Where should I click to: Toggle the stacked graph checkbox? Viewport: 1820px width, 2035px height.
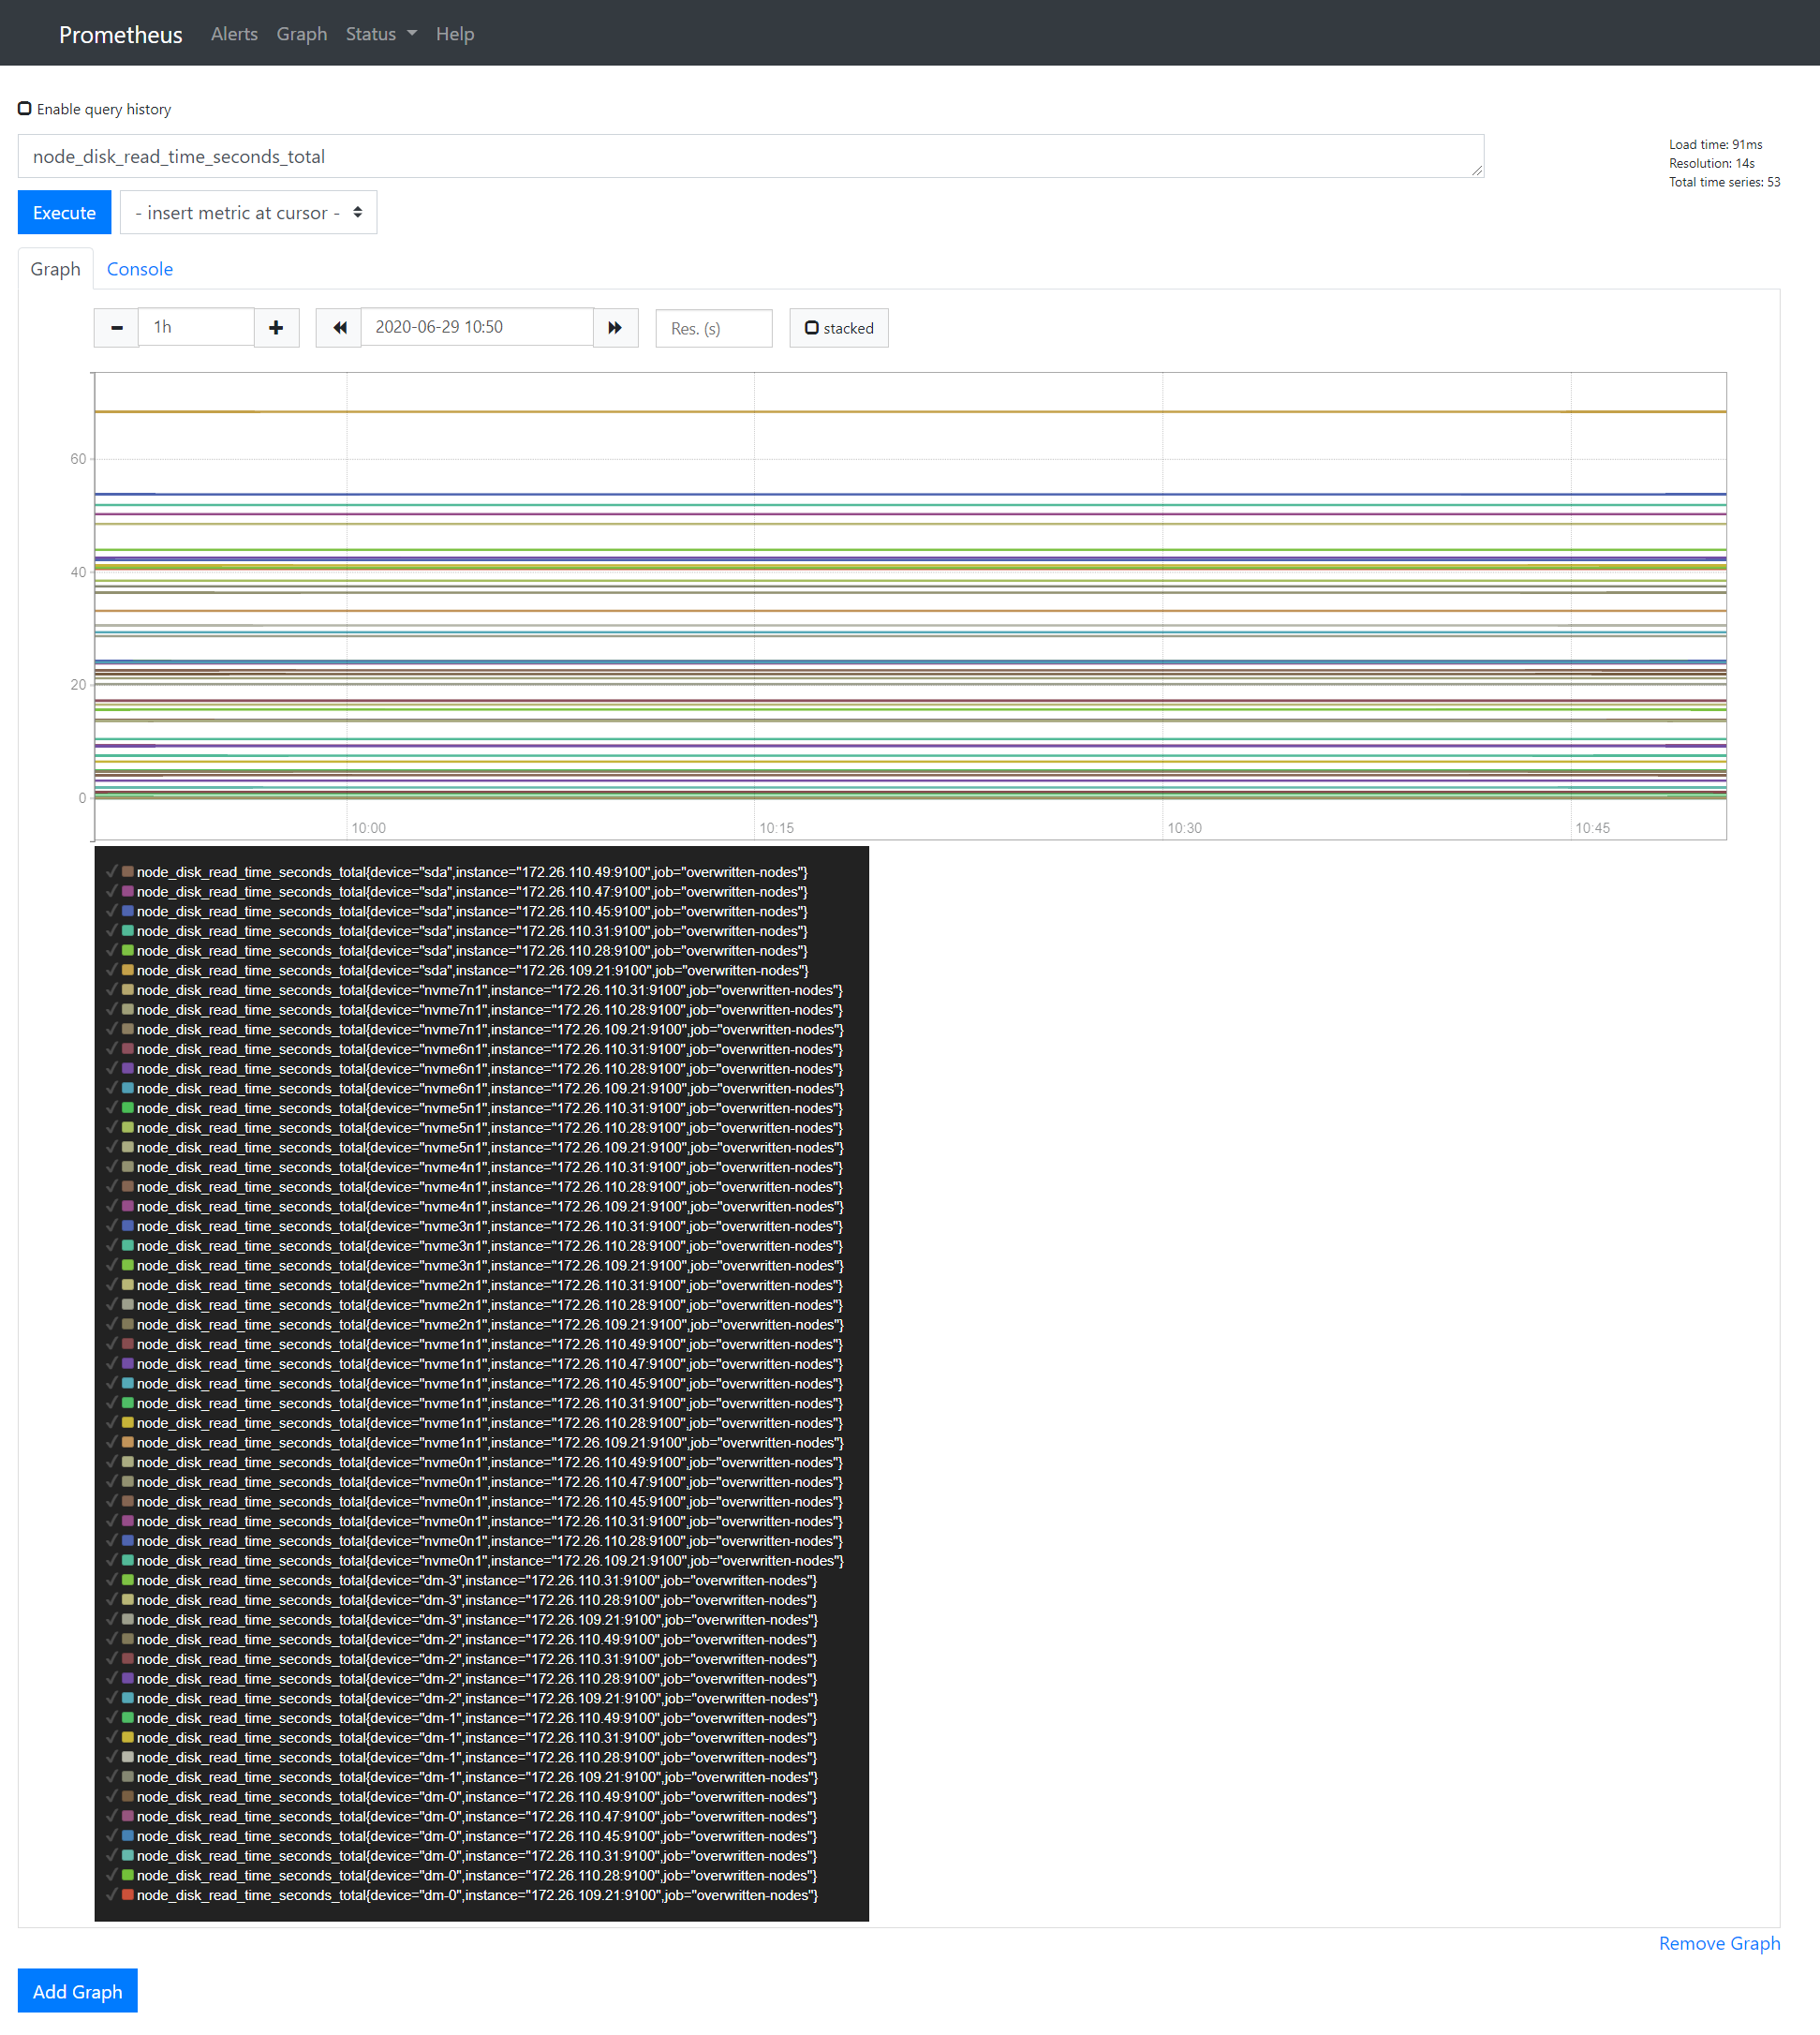coord(812,328)
